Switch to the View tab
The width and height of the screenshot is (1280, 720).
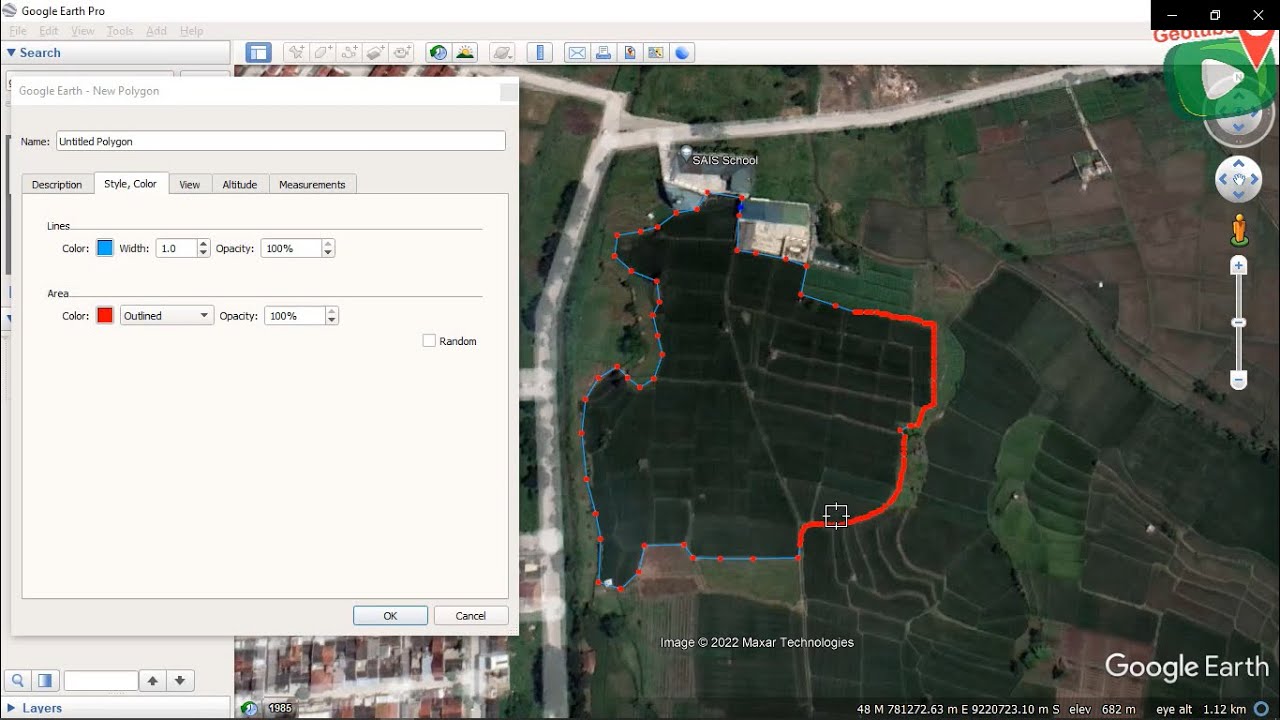(190, 184)
